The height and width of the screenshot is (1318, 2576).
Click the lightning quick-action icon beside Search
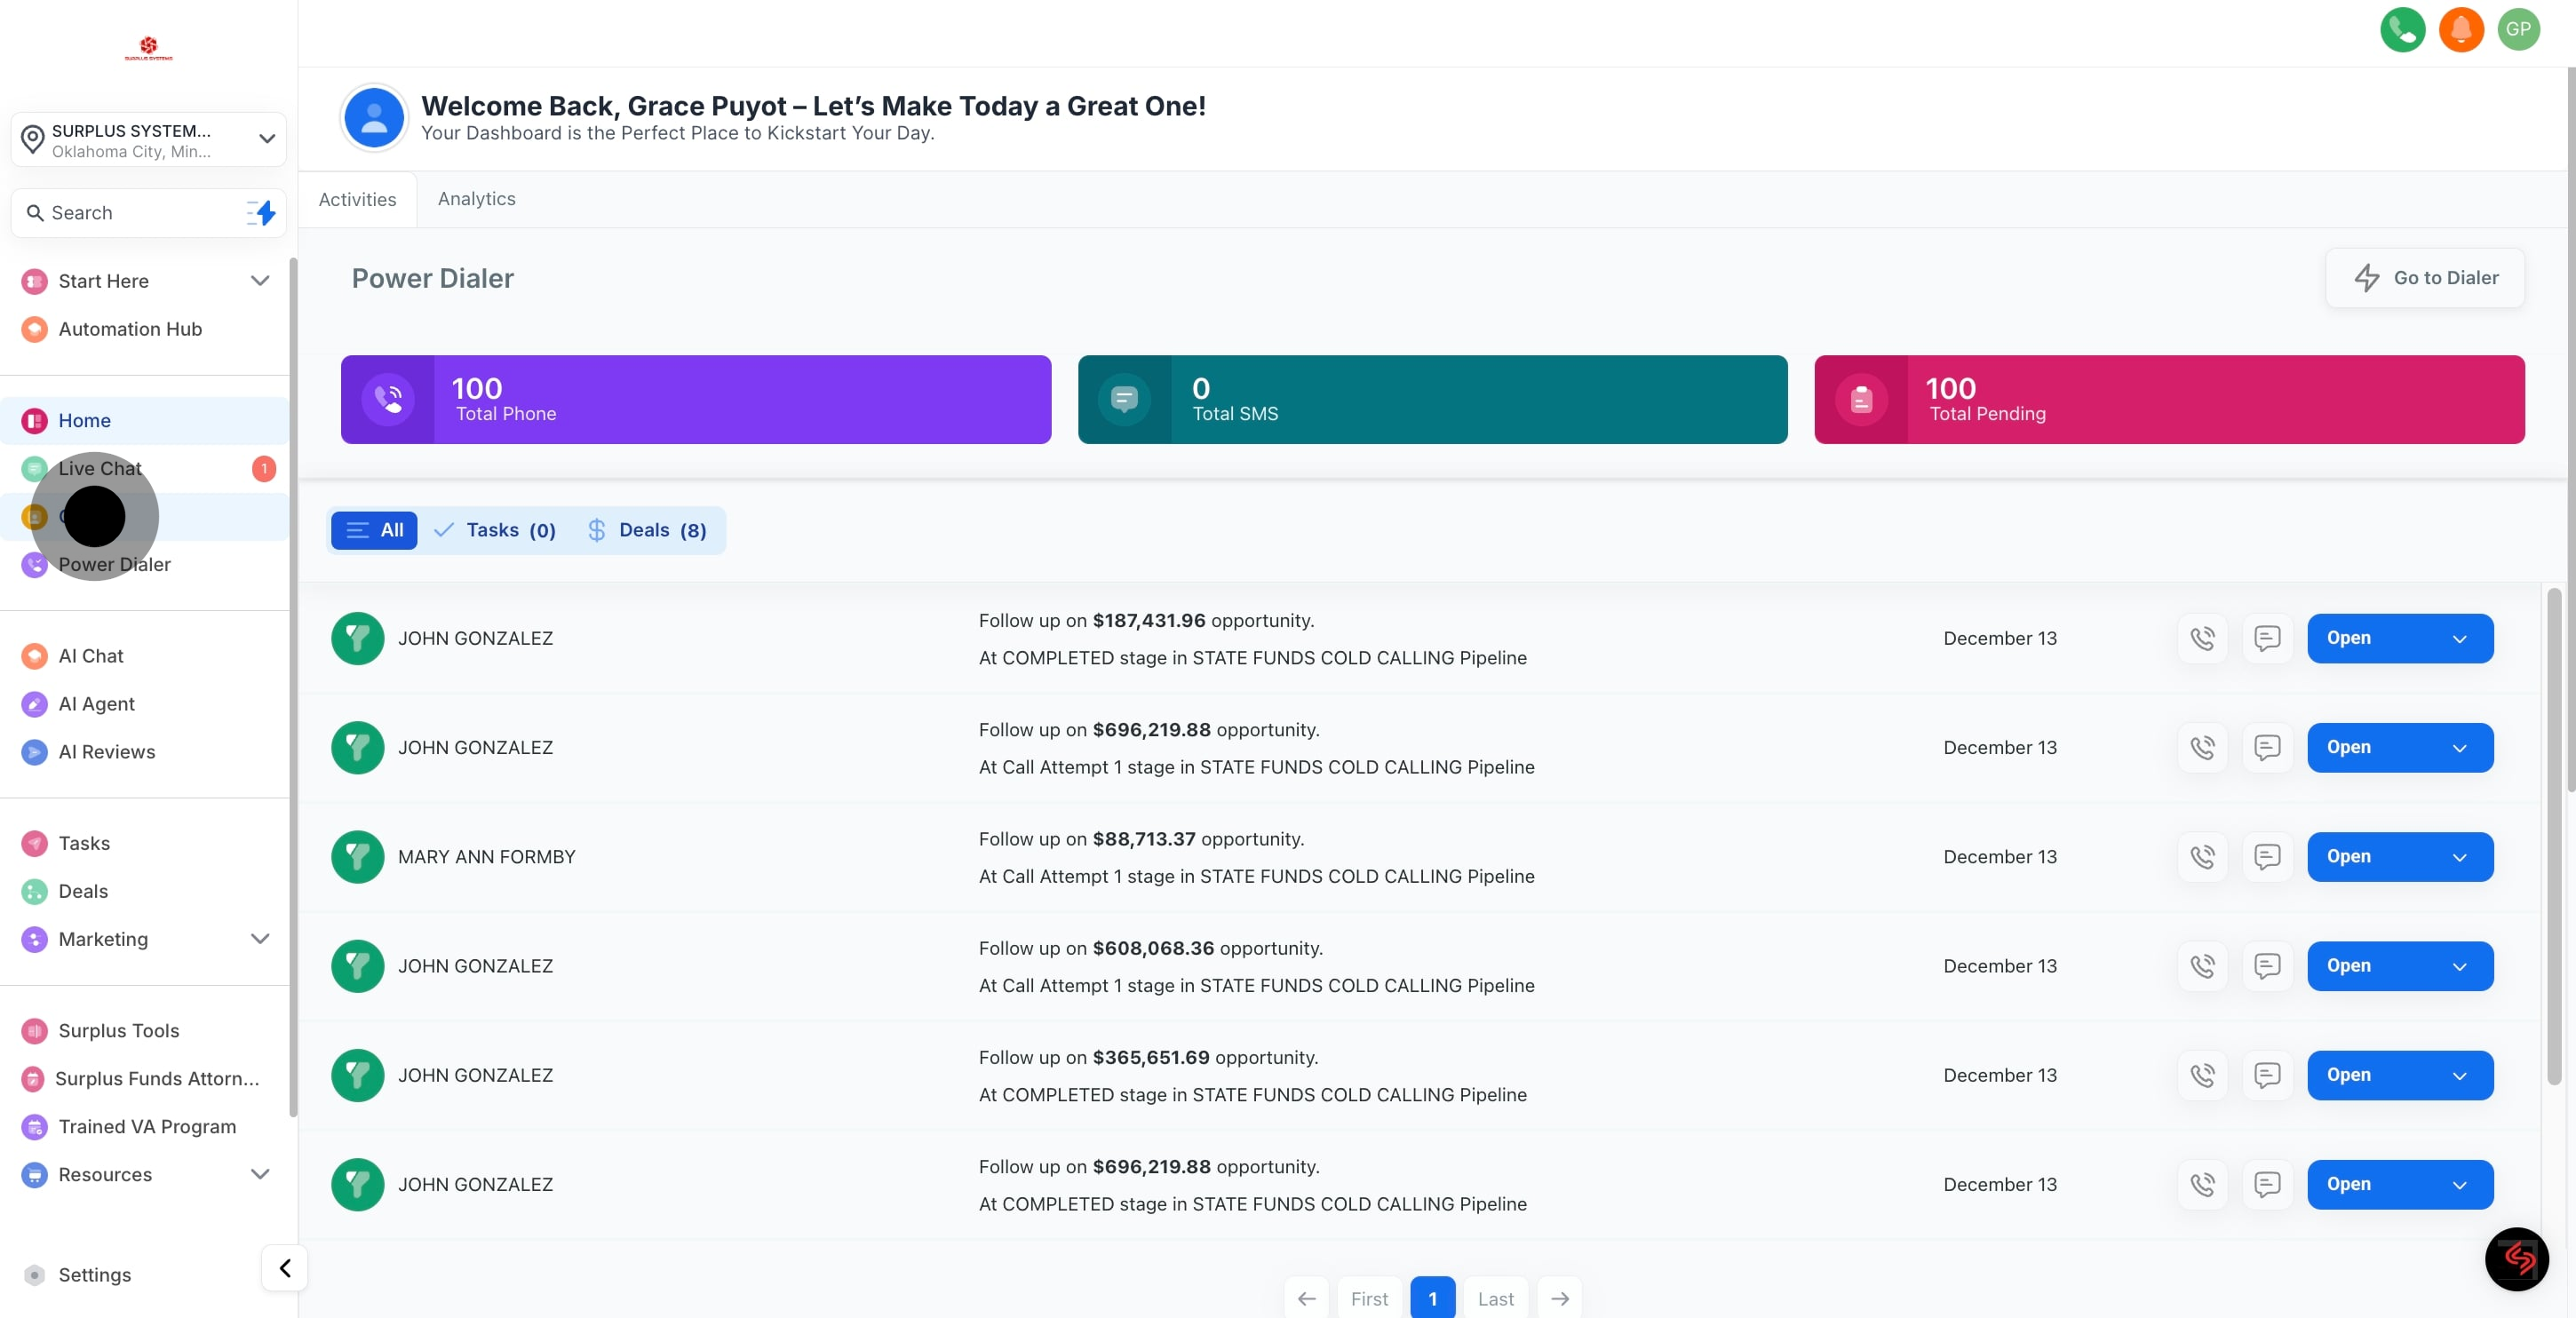pyautogui.click(x=262, y=213)
